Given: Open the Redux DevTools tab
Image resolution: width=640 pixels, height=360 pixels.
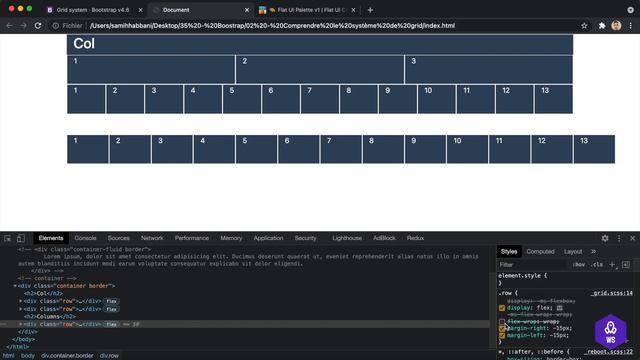Looking at the screenshot, I should pyautogui.click(x=415, y=238).
